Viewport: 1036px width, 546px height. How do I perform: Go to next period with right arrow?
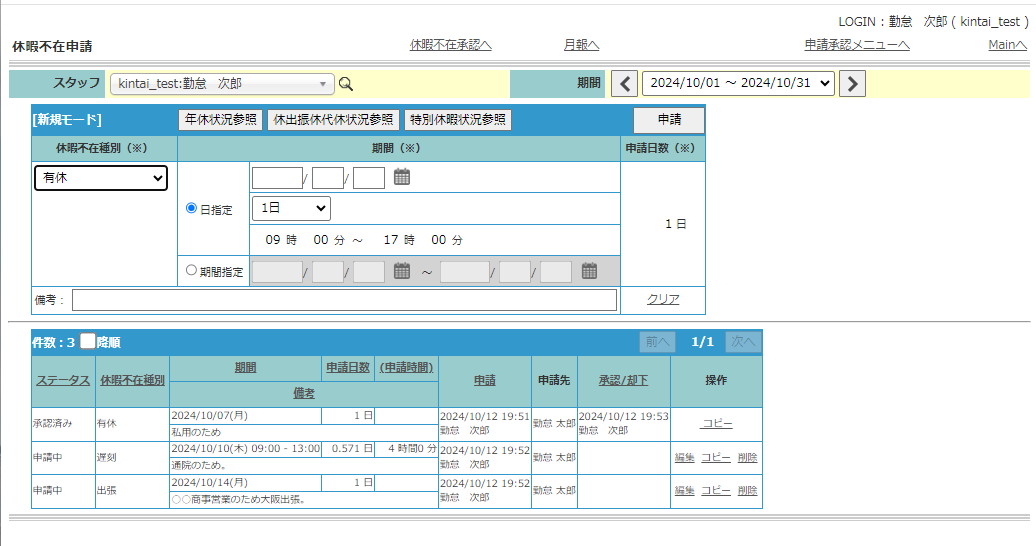tap(852, 84)
